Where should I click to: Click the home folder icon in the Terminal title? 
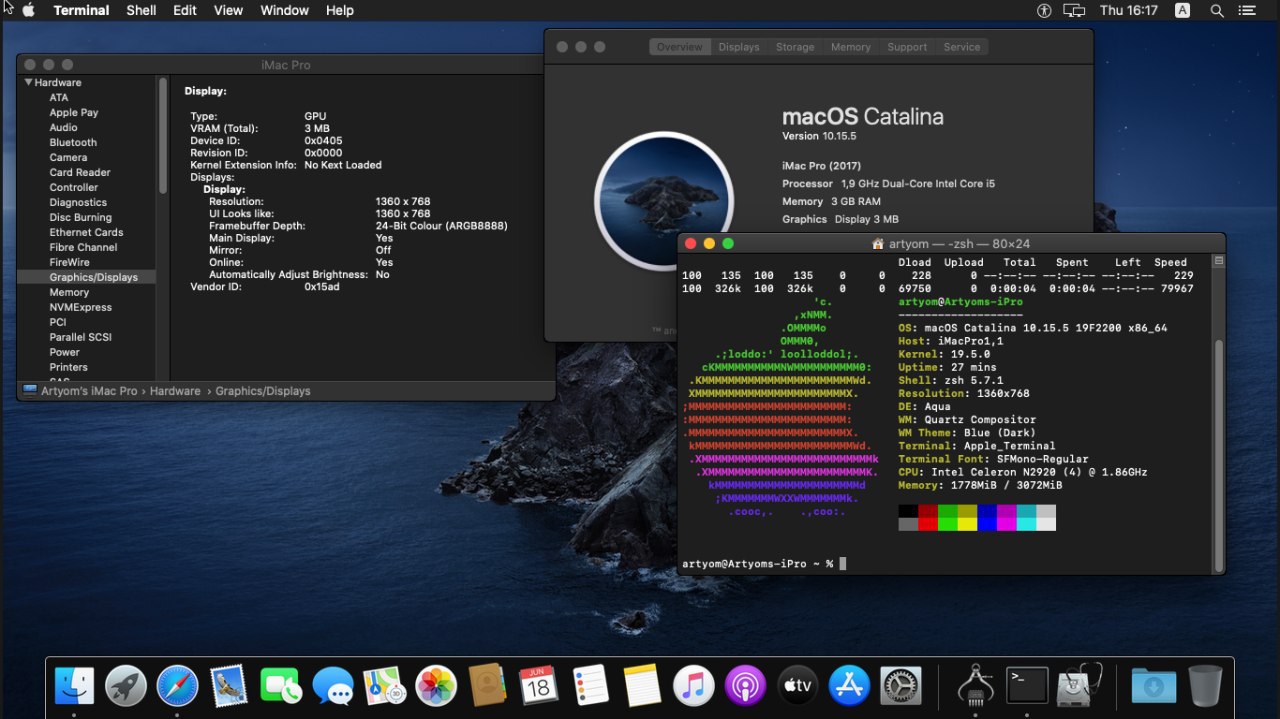(878, 243)
